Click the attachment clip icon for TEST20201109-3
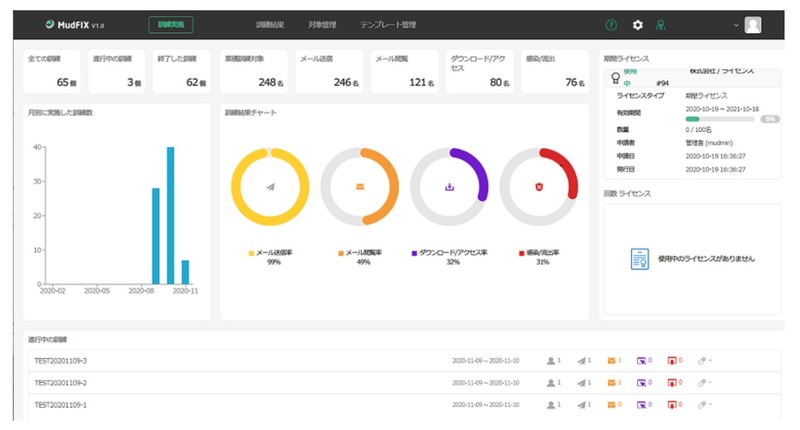Screen dimensions: 800x430 pyautogui.click(x=704, y=360)
